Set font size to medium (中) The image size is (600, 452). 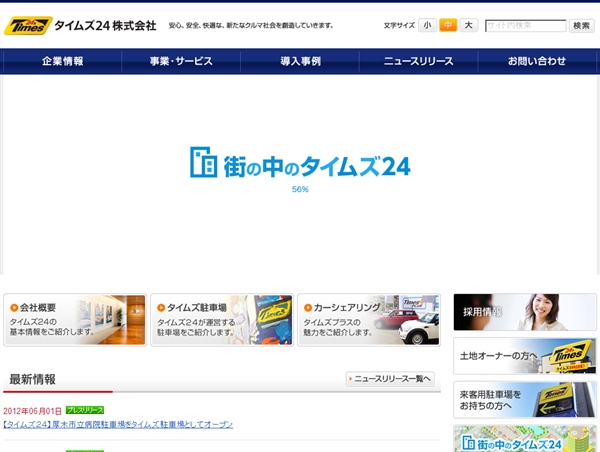[x=448, y=26]
